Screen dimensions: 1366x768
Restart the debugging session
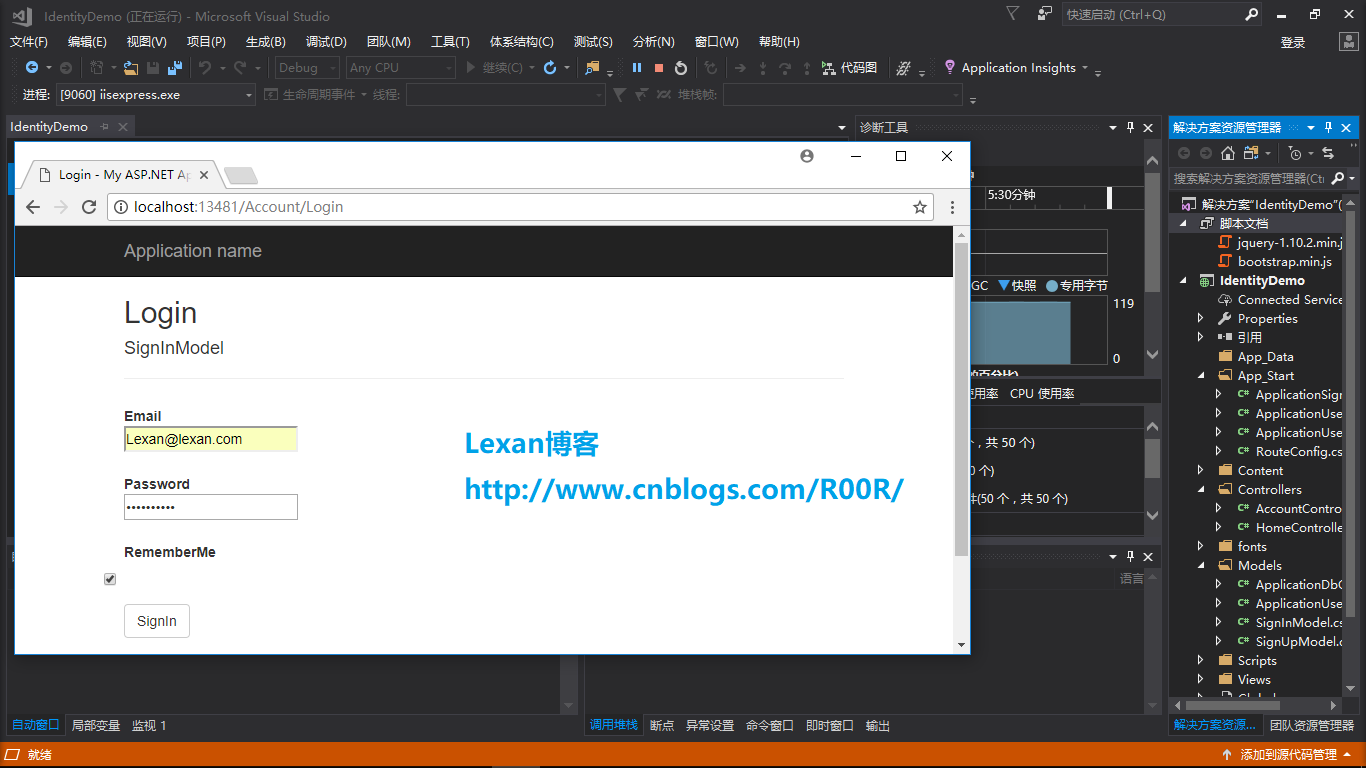pos(681,68)
